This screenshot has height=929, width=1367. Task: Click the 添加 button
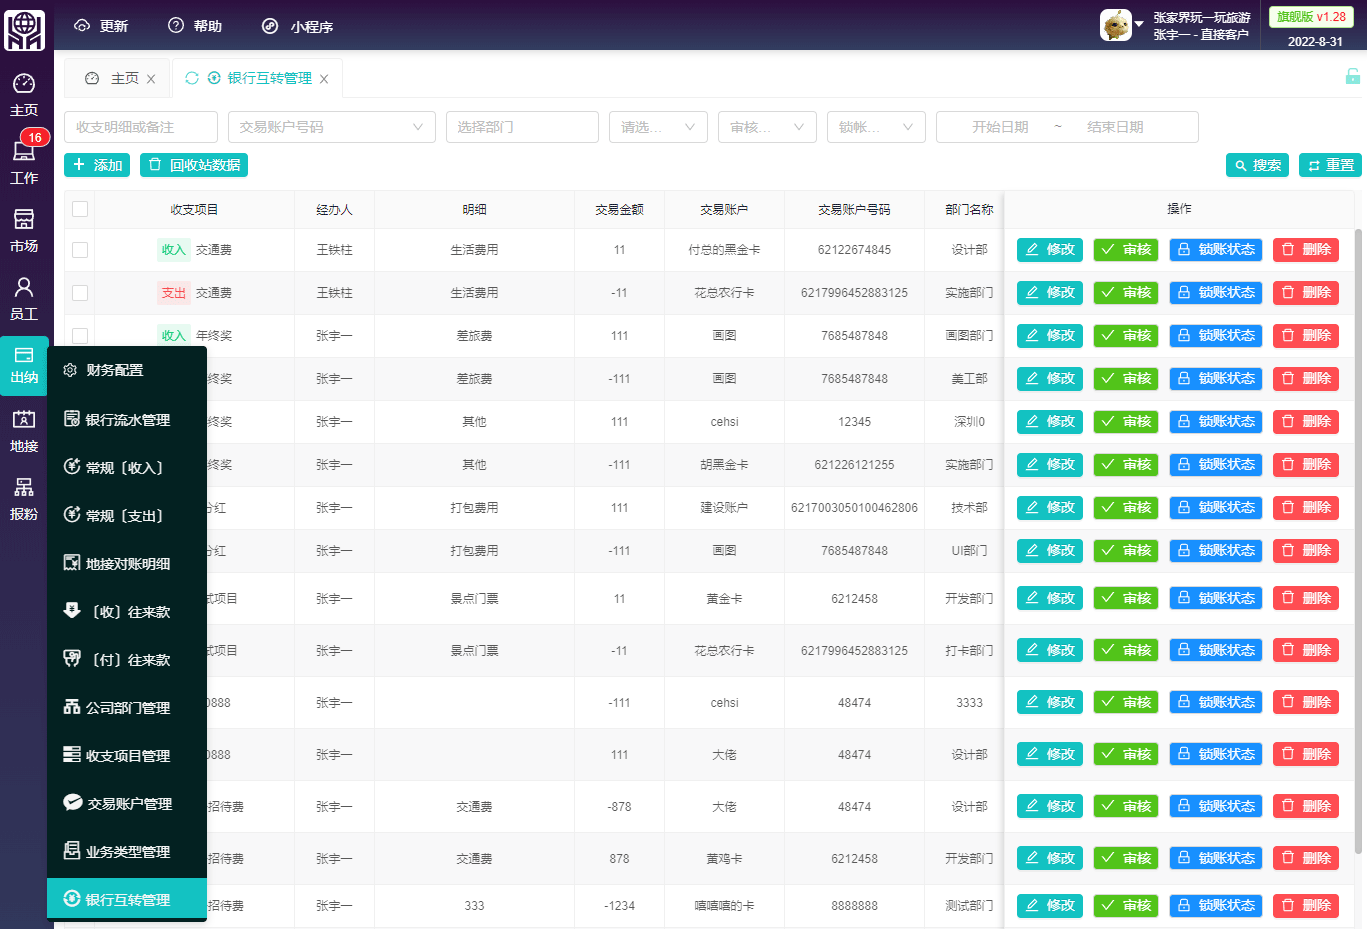coord(97,165)
